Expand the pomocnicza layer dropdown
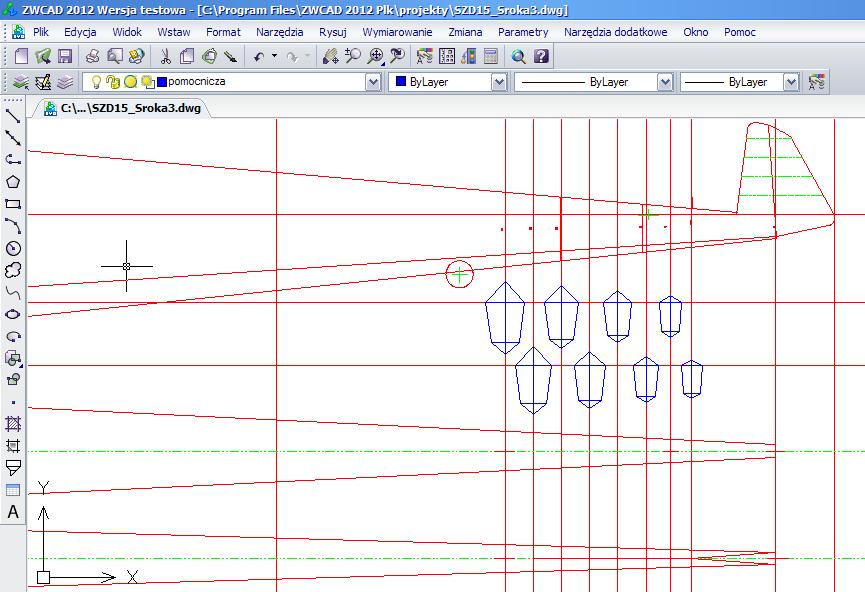 pyautogui.click(x=373, y=82)
